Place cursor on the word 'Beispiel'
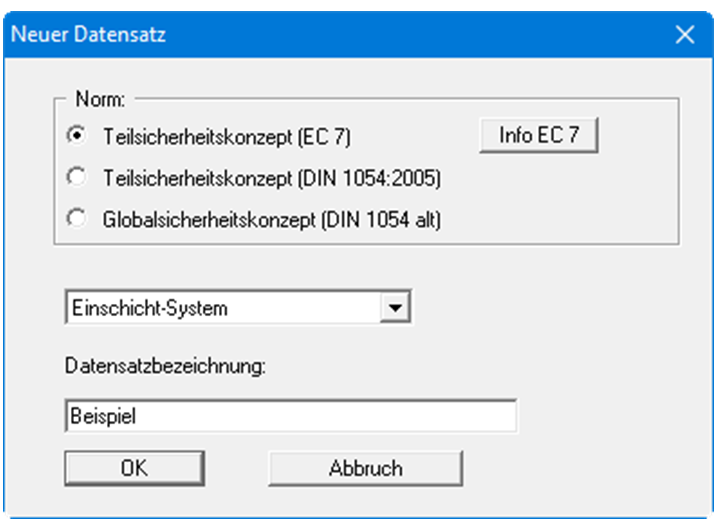 coord(102,416)
